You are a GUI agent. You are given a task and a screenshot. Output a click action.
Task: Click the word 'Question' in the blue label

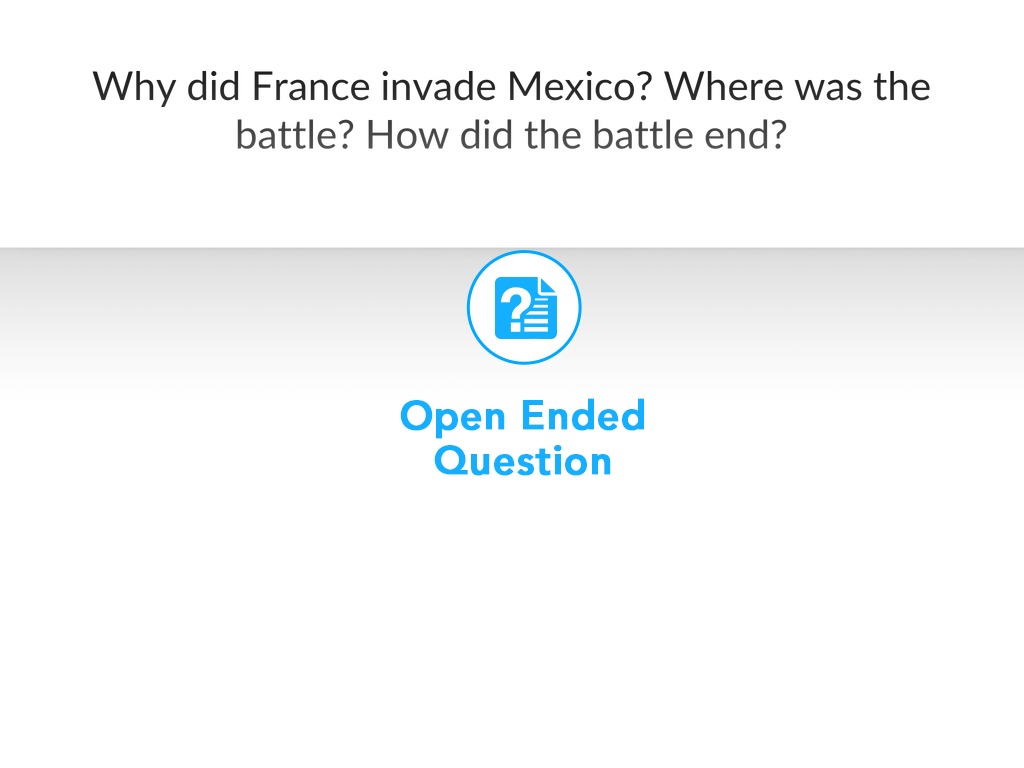(x=523, y=461)
